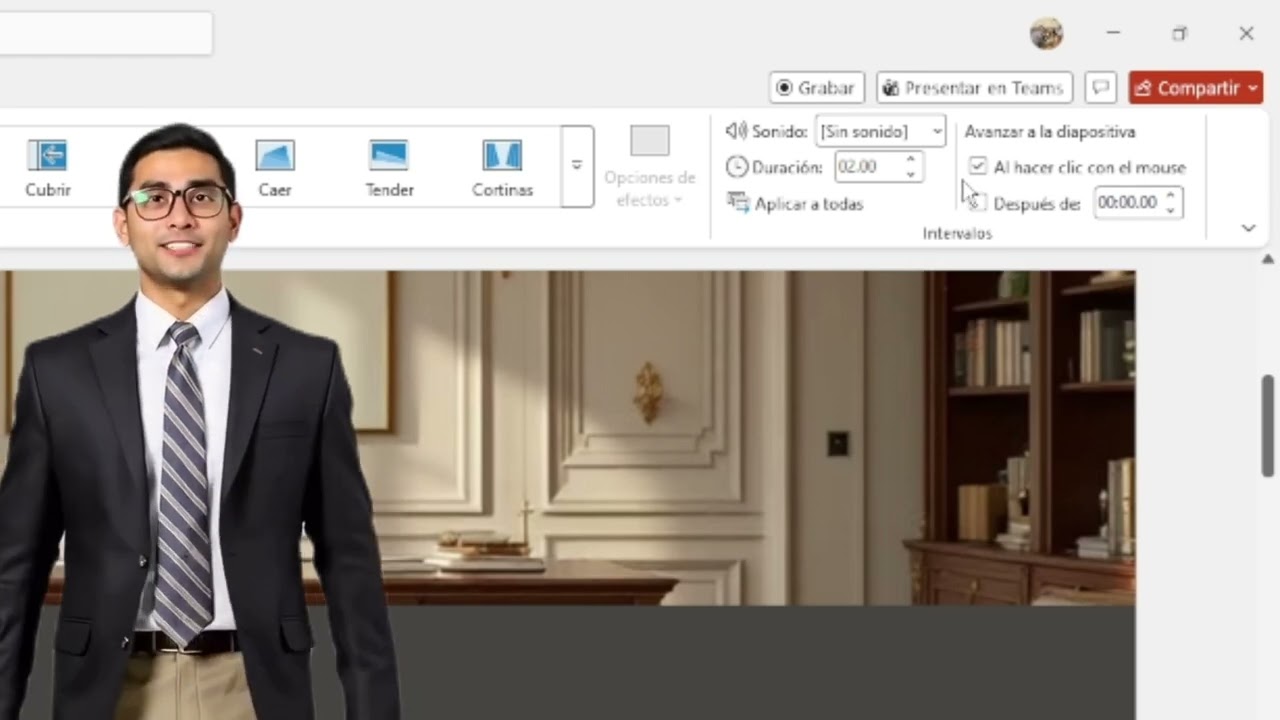
Task: Edit the Después de time field
Action: (1128, 203)
